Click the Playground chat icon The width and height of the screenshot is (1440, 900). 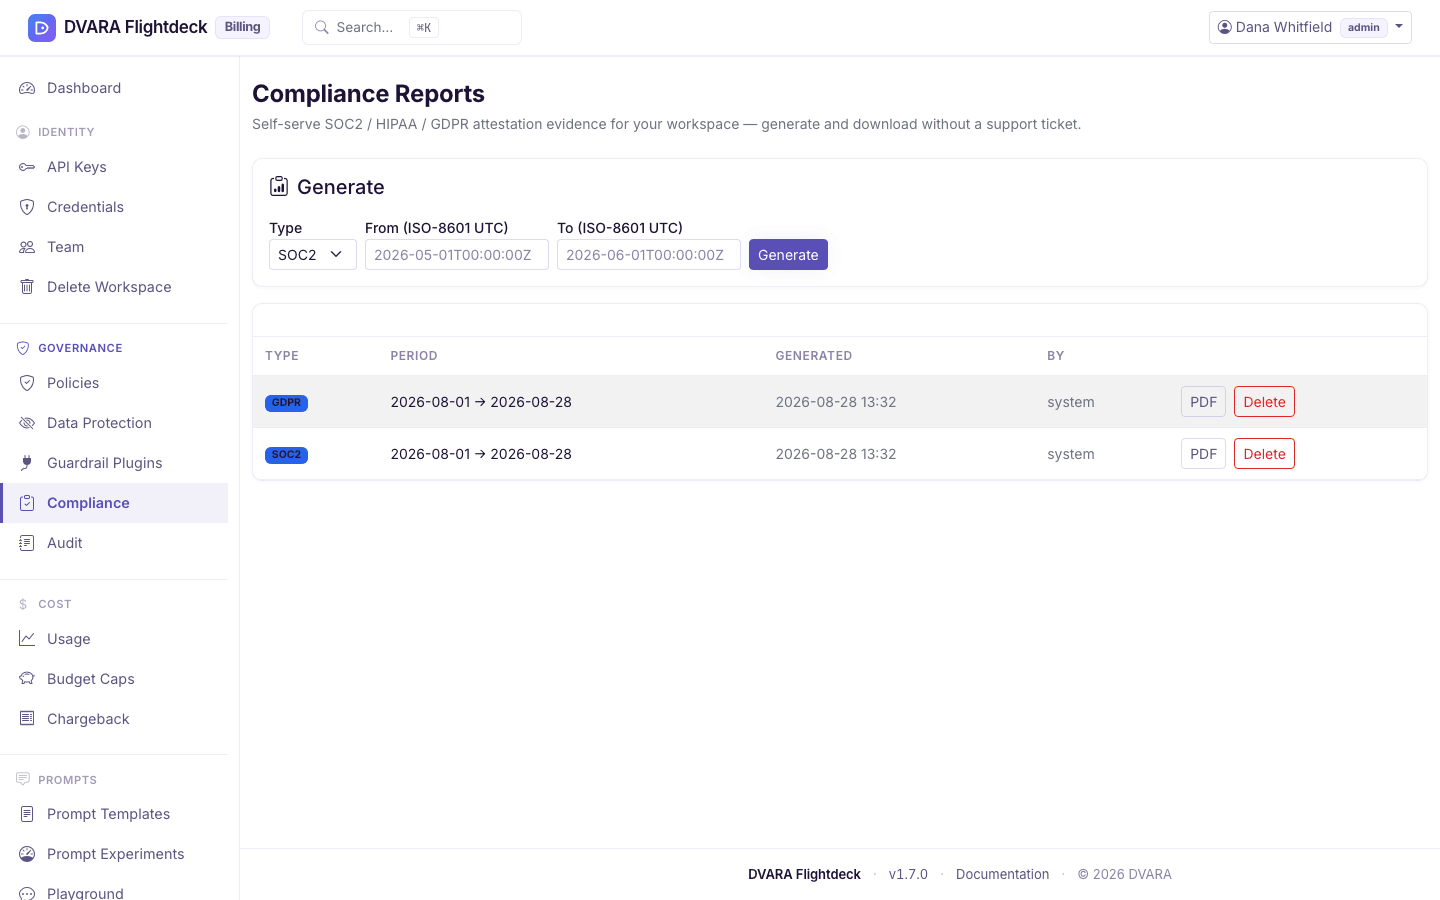tap(27, 893)
